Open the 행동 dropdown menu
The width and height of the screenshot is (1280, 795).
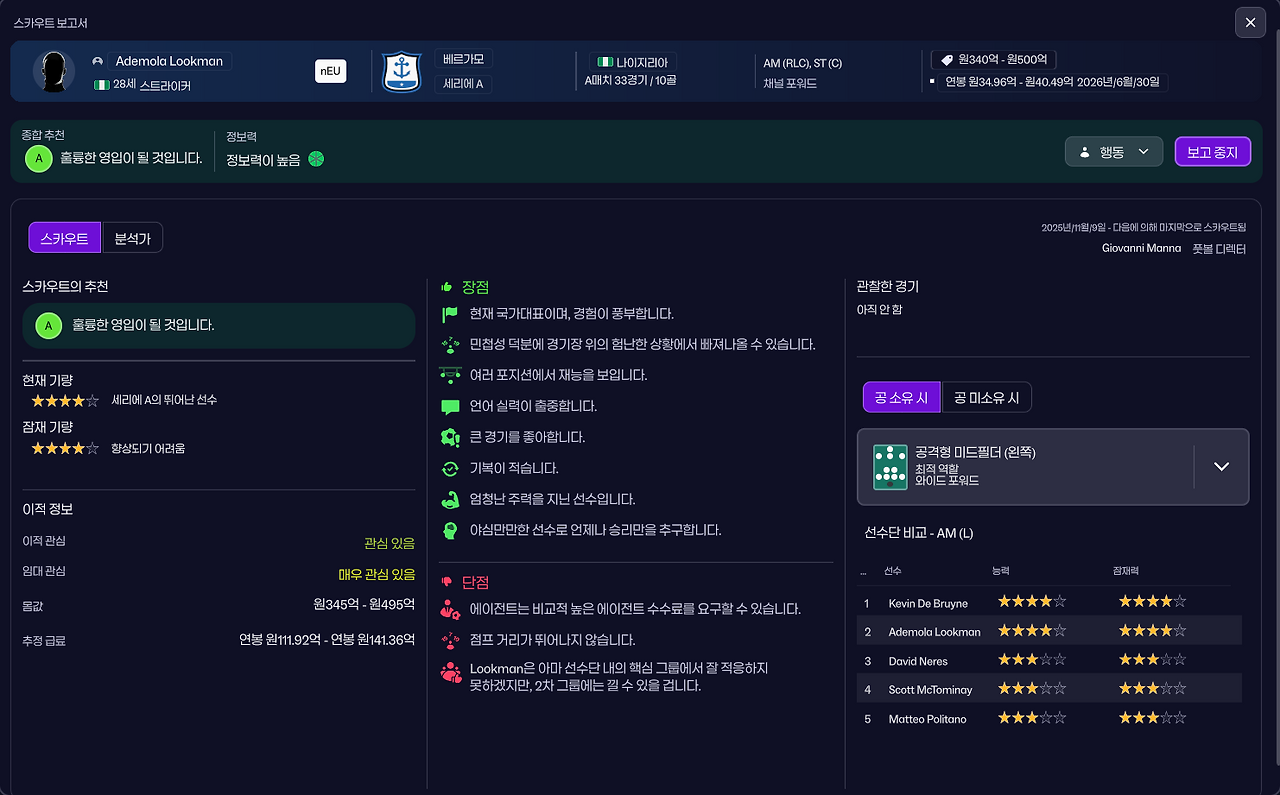[x=1114, y=152]
